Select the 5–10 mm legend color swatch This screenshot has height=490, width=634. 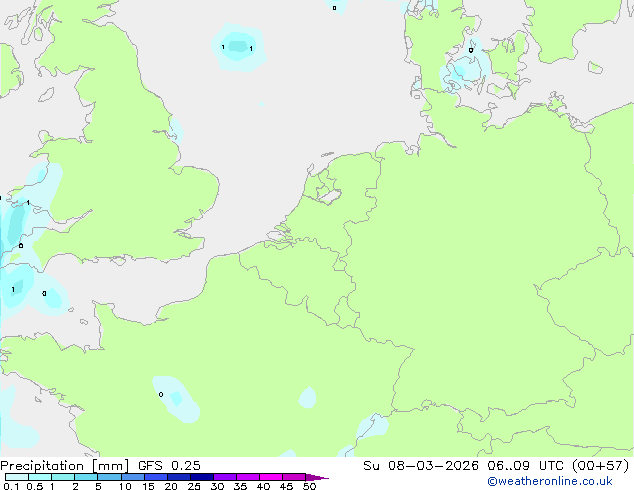[x=110, y=477]
